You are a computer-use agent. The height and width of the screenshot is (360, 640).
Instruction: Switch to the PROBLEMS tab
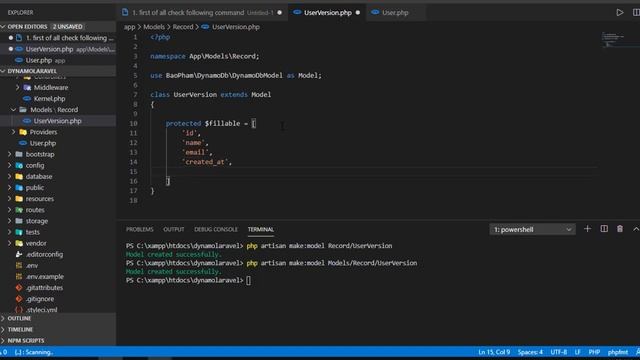tap(140, 229)
